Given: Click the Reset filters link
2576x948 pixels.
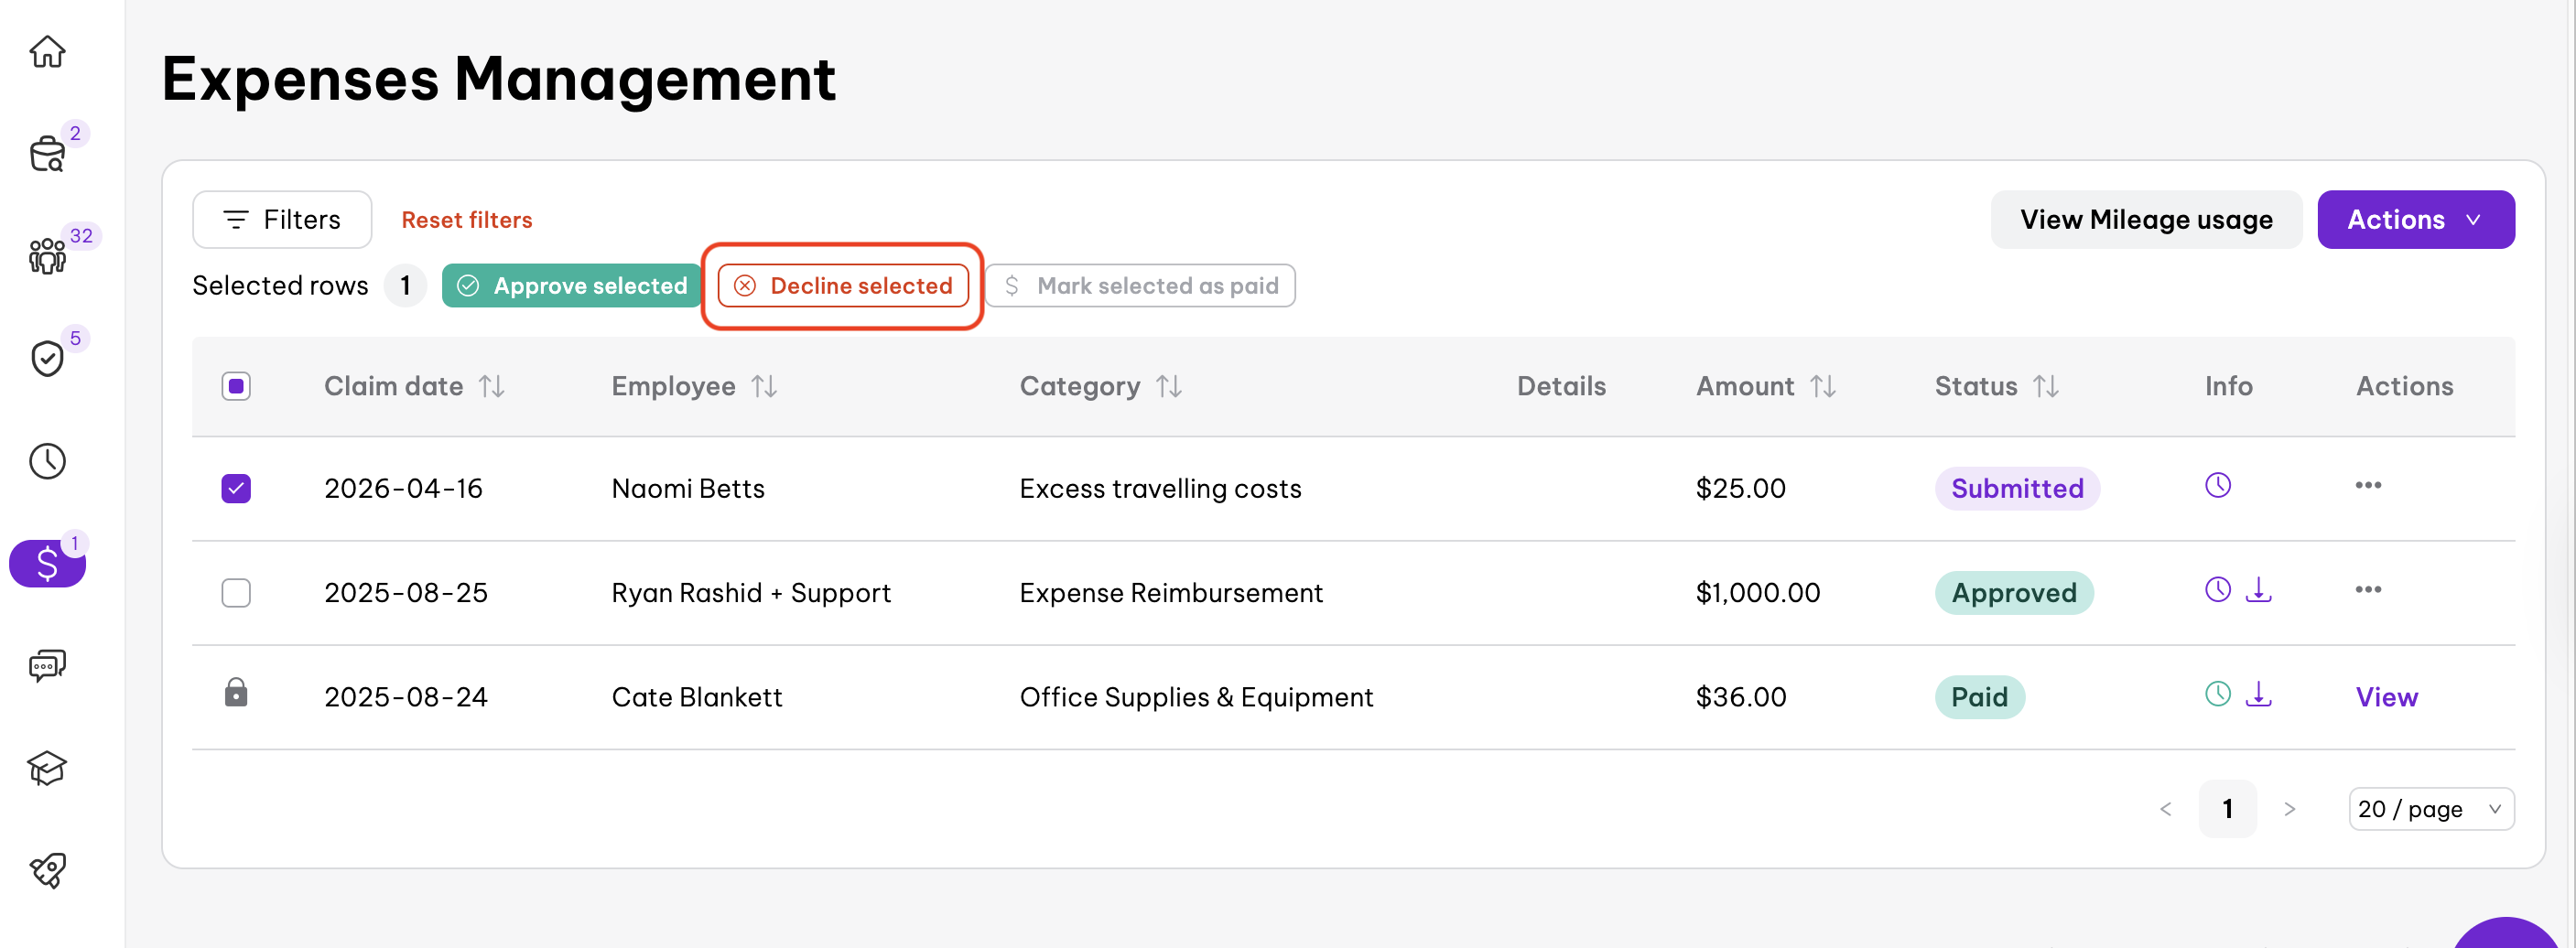Looking at the screenshot, I should coord(467,220).
